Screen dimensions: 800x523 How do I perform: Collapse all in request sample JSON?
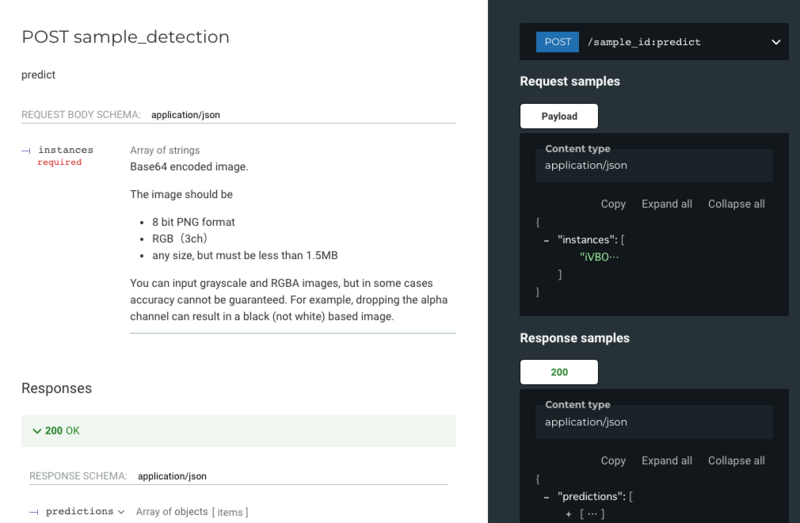pyautogui.click(x=736, y=204)
